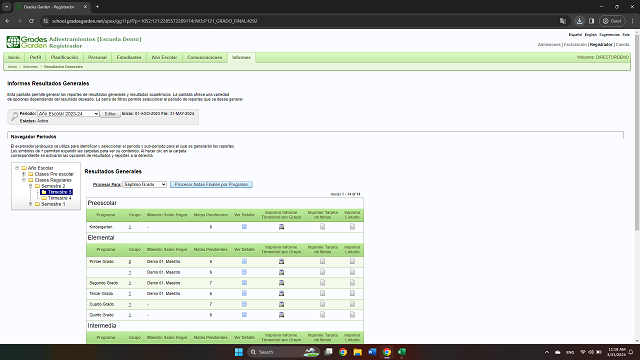Switch to the Planificación tab
The image size is (640, 360).
[x=64, y=58]
